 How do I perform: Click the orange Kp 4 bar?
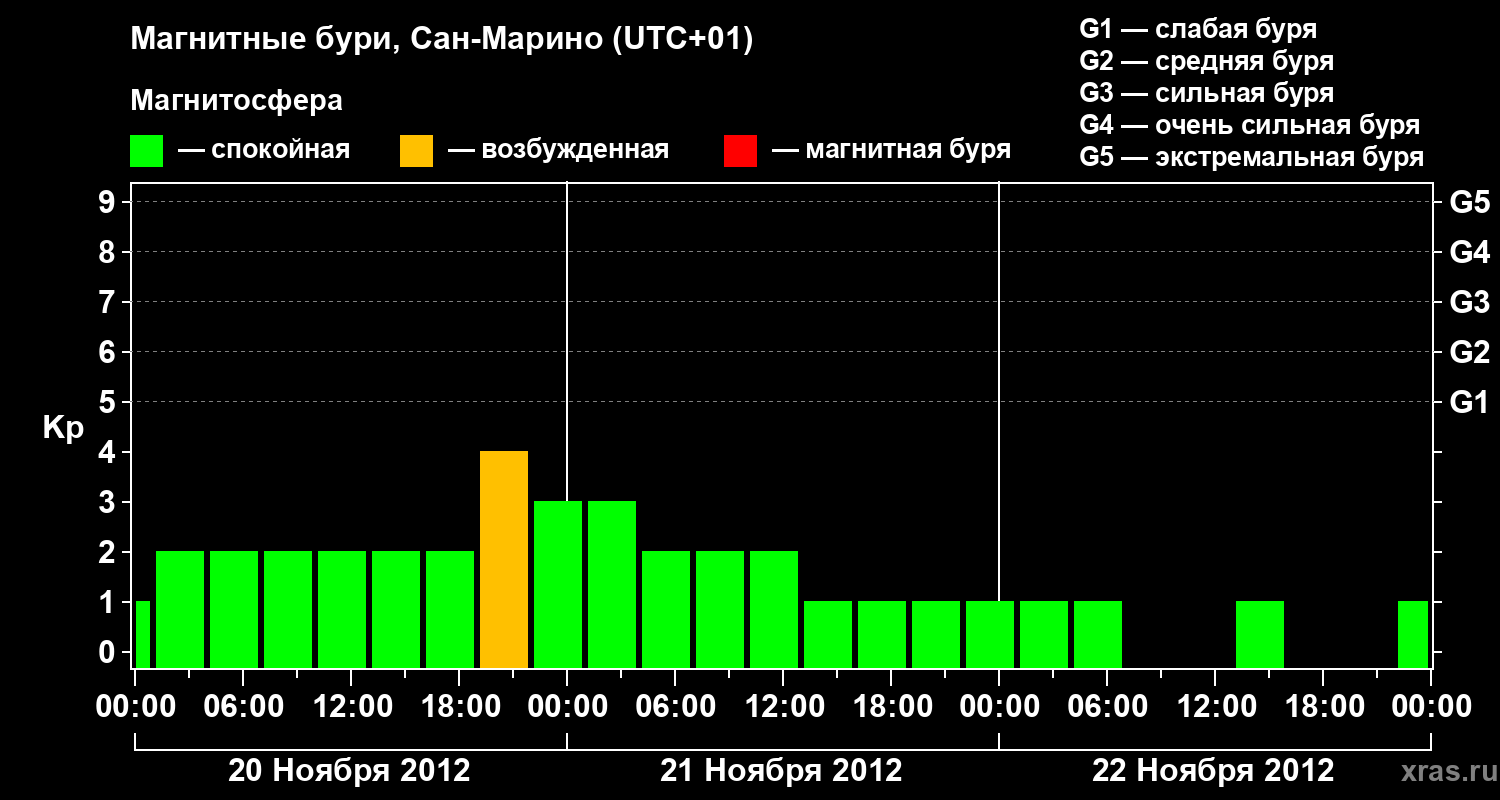504,560
